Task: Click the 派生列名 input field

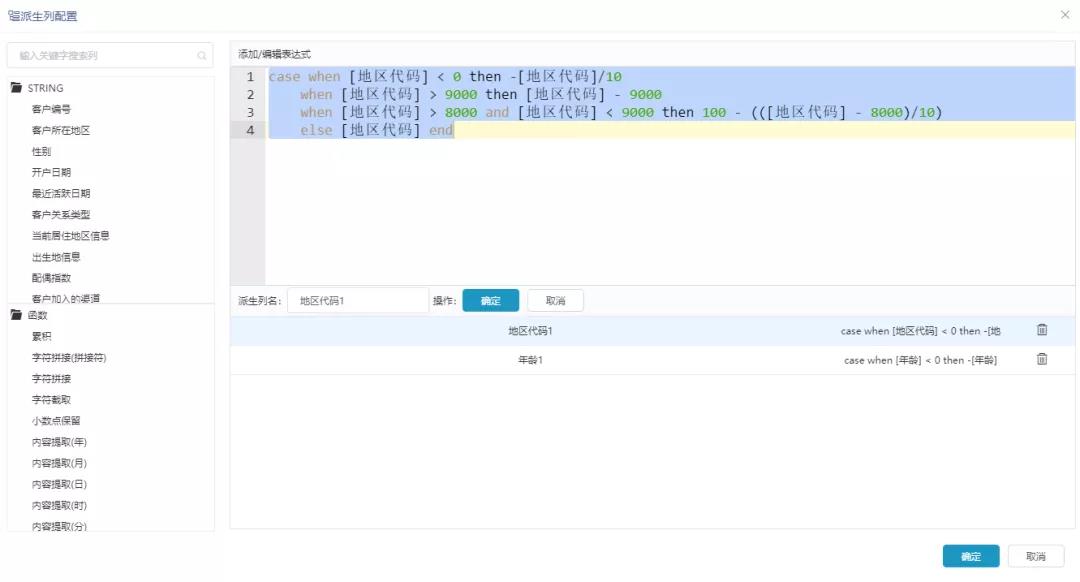Action: 357,301
